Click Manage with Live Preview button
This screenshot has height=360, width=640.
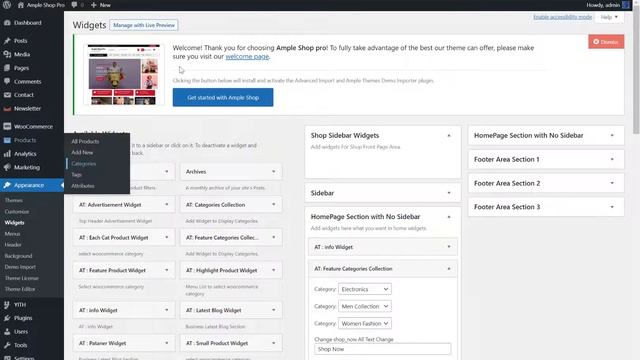pos(144,25)
